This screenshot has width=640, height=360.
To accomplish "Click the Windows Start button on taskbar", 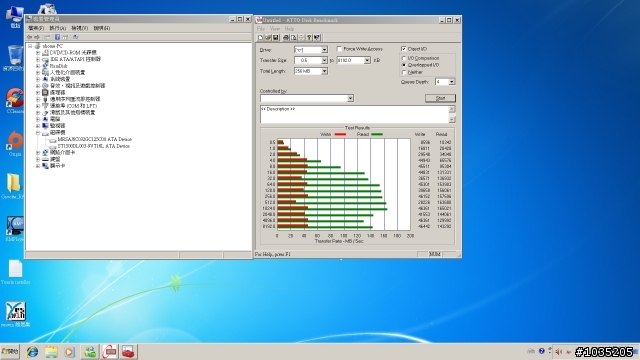I will pyautogui.click(x=10, y=351).
